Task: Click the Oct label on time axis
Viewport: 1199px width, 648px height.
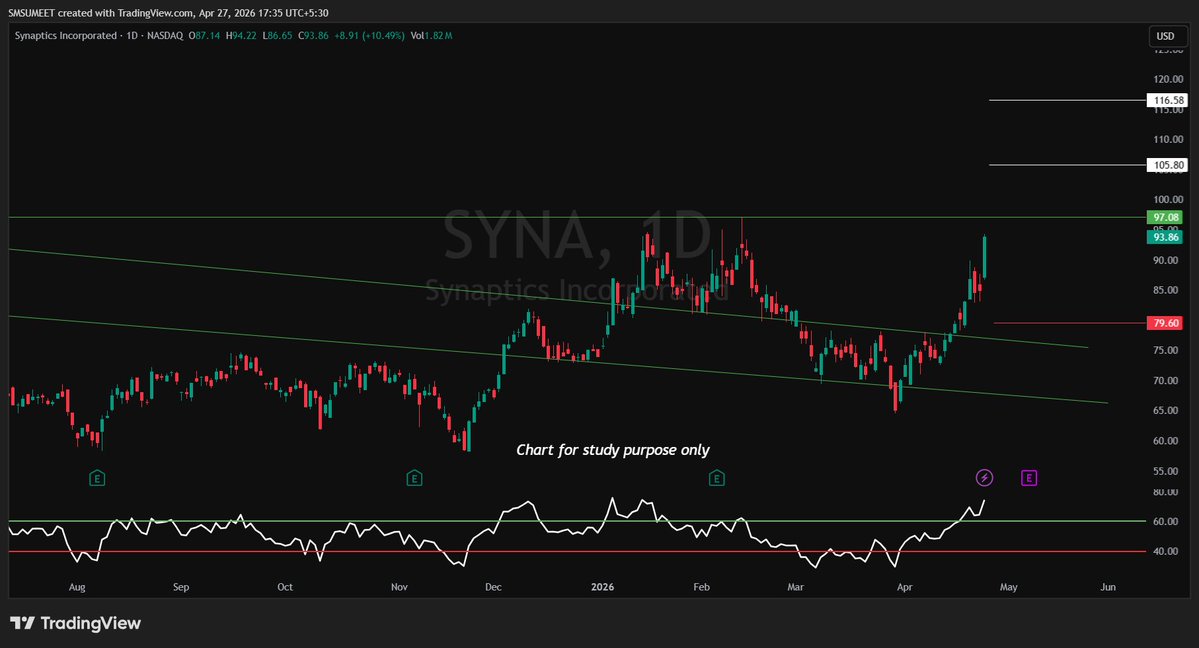Action: coord(284,587)
